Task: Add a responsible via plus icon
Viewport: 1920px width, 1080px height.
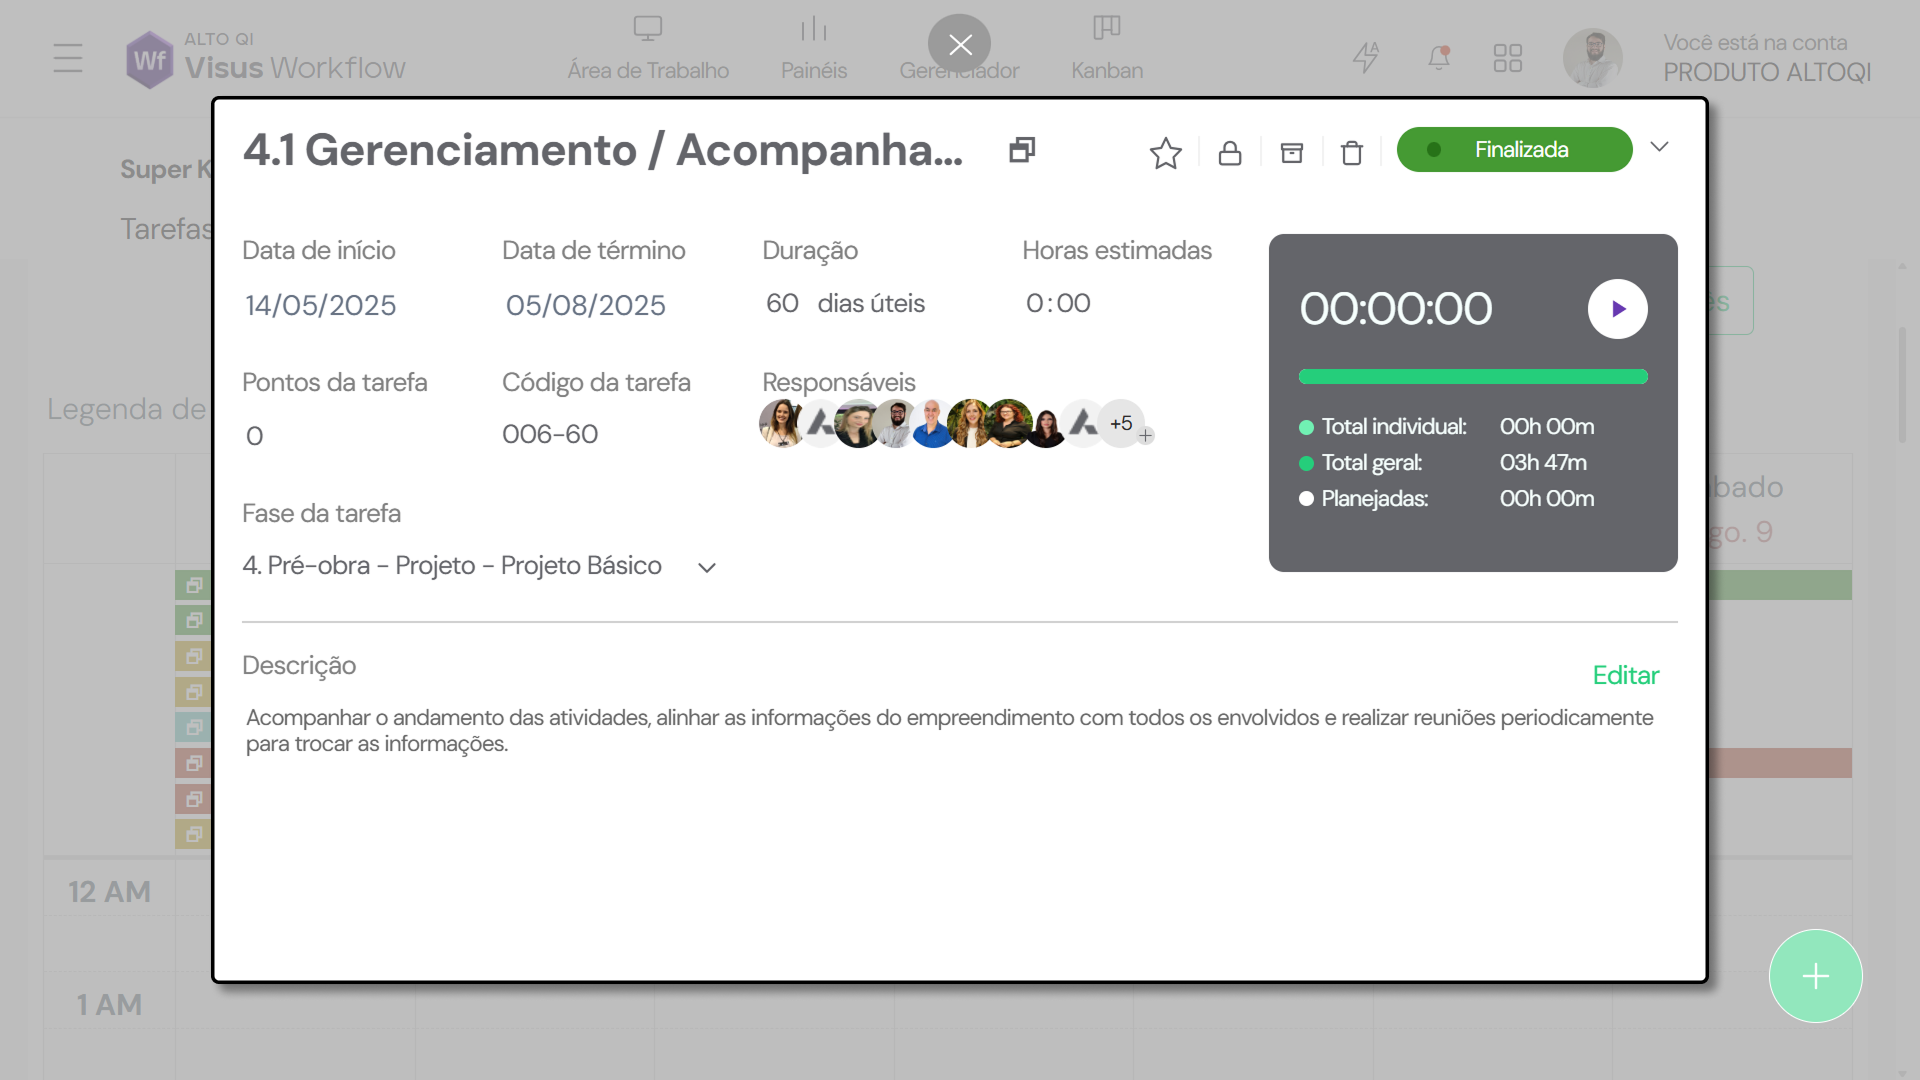Action: [x=1146, y=436]
